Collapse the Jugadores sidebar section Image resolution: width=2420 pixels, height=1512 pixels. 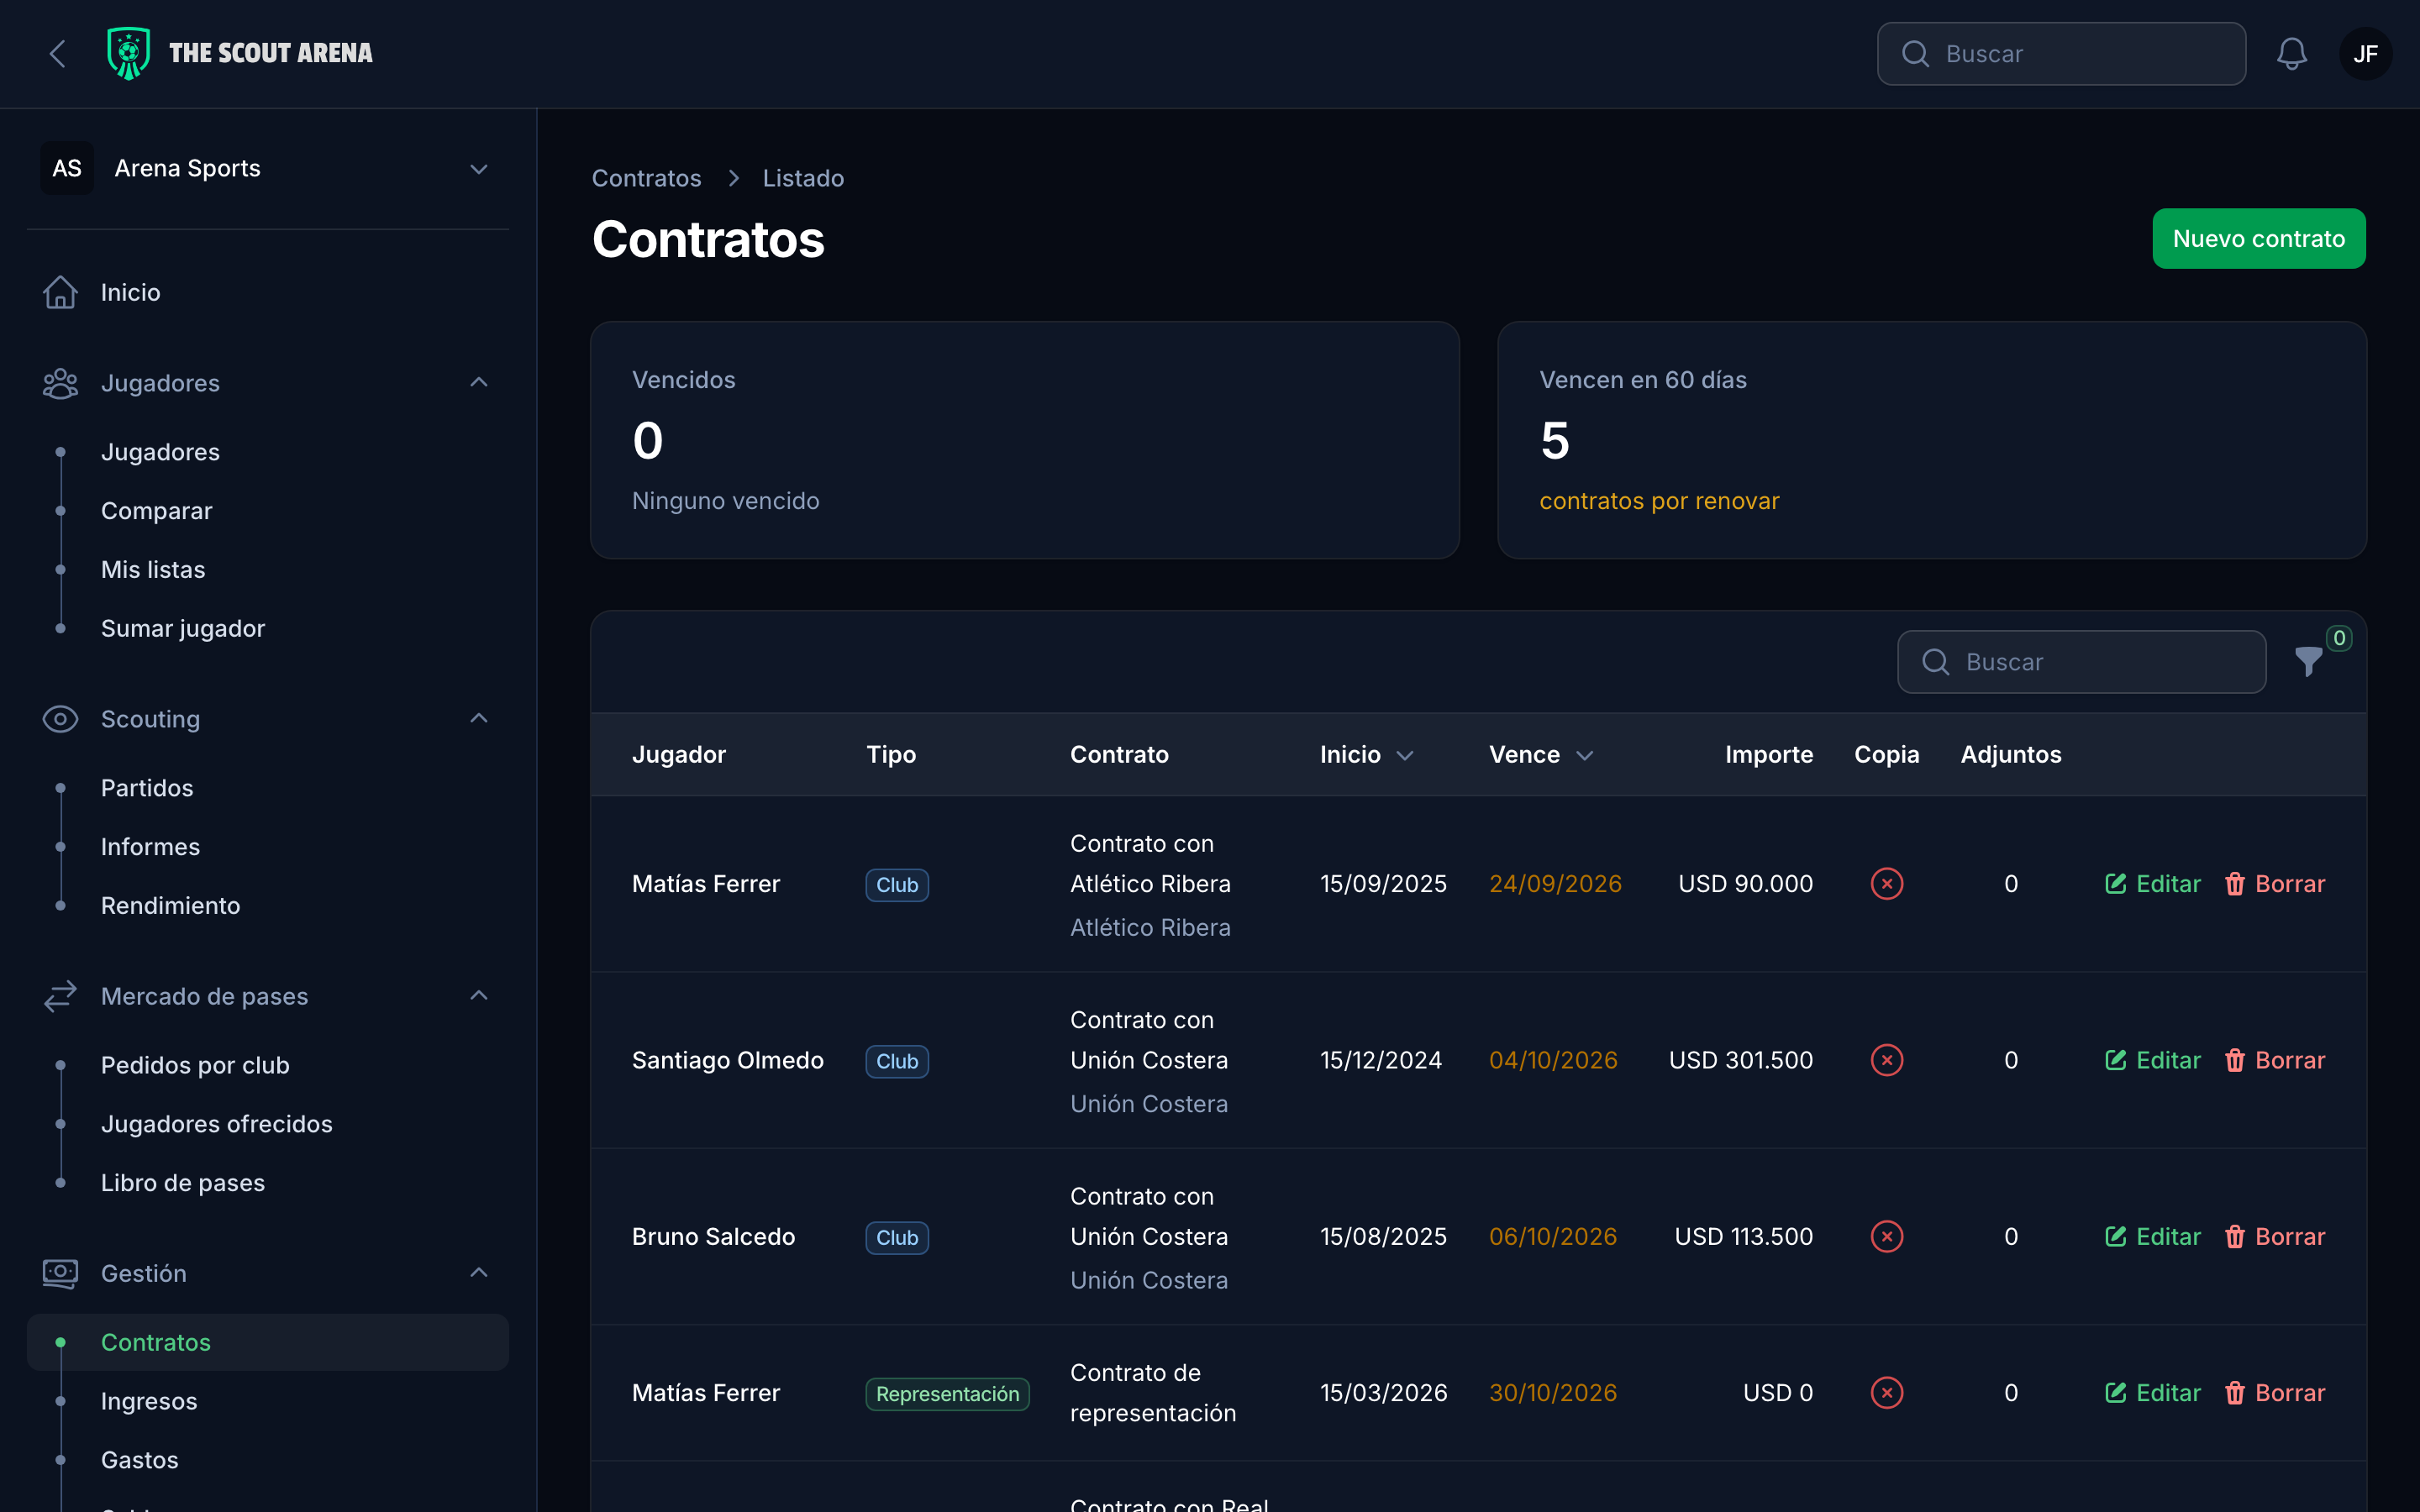tap(479, 382)
